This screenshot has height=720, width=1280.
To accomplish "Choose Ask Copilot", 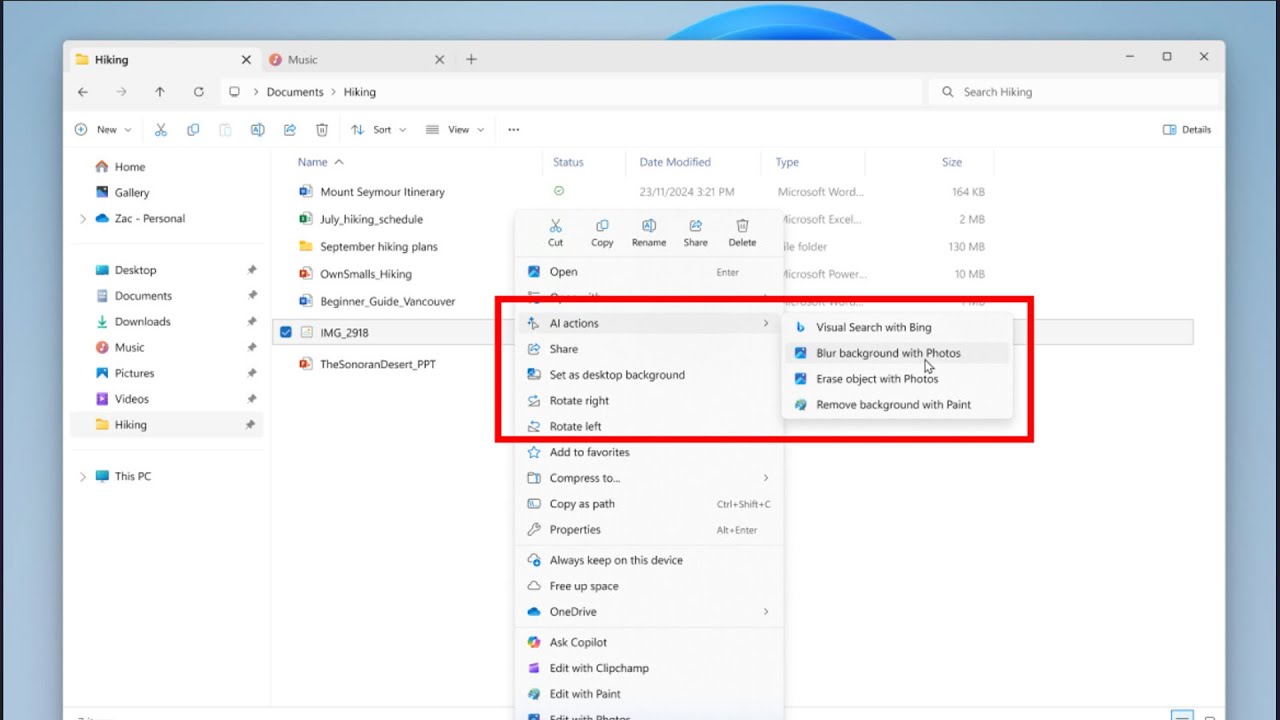I will (647, 642).
